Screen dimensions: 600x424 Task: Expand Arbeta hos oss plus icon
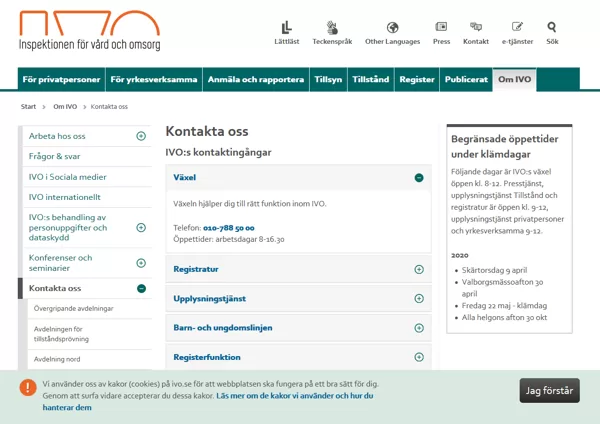141,136
